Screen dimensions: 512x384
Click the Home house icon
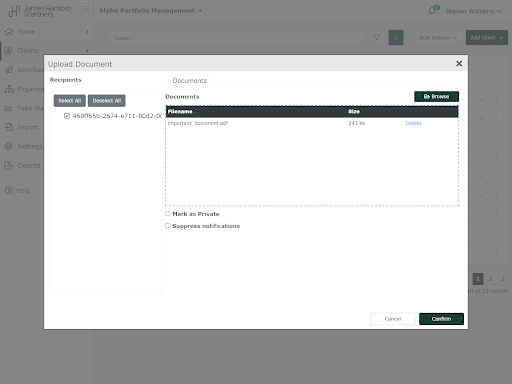9,31
